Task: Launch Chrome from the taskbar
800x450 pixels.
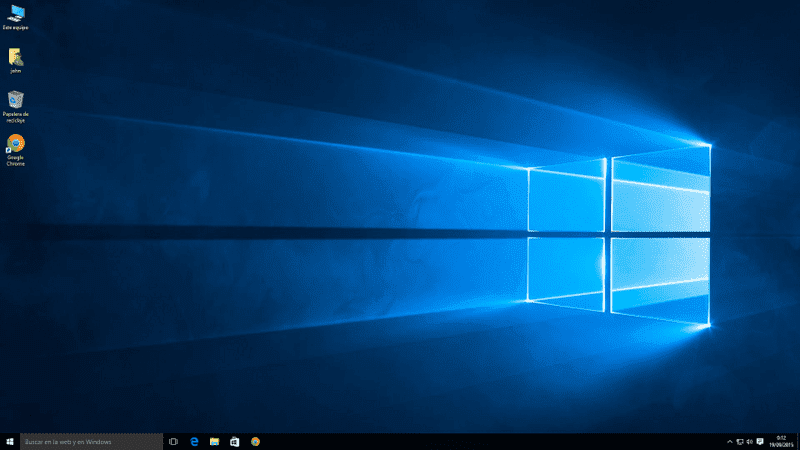Action: click(255, 442)
